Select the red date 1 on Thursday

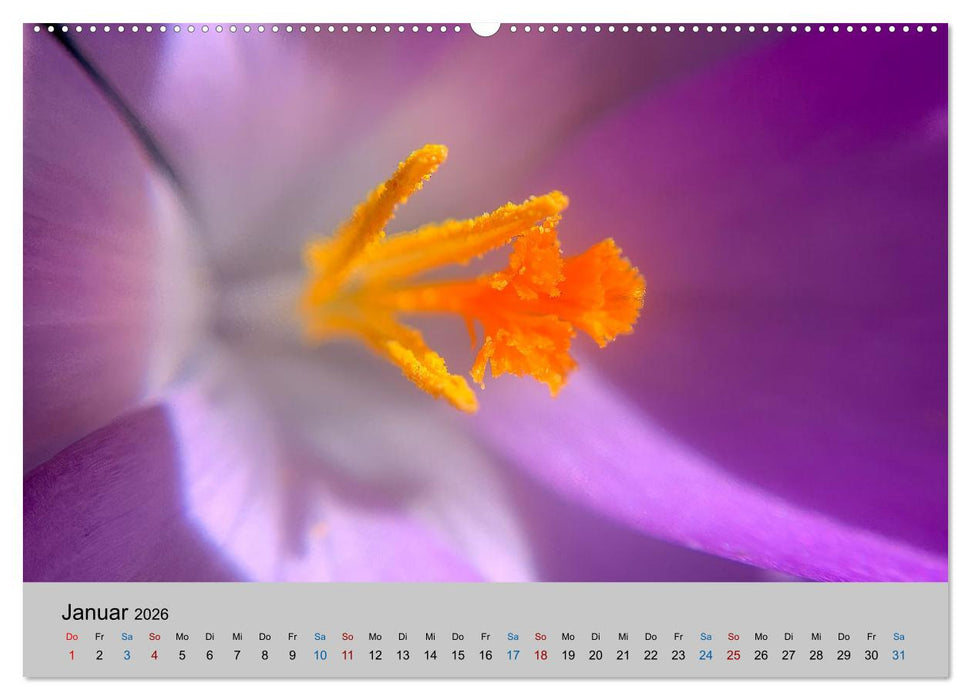(71, 656)
